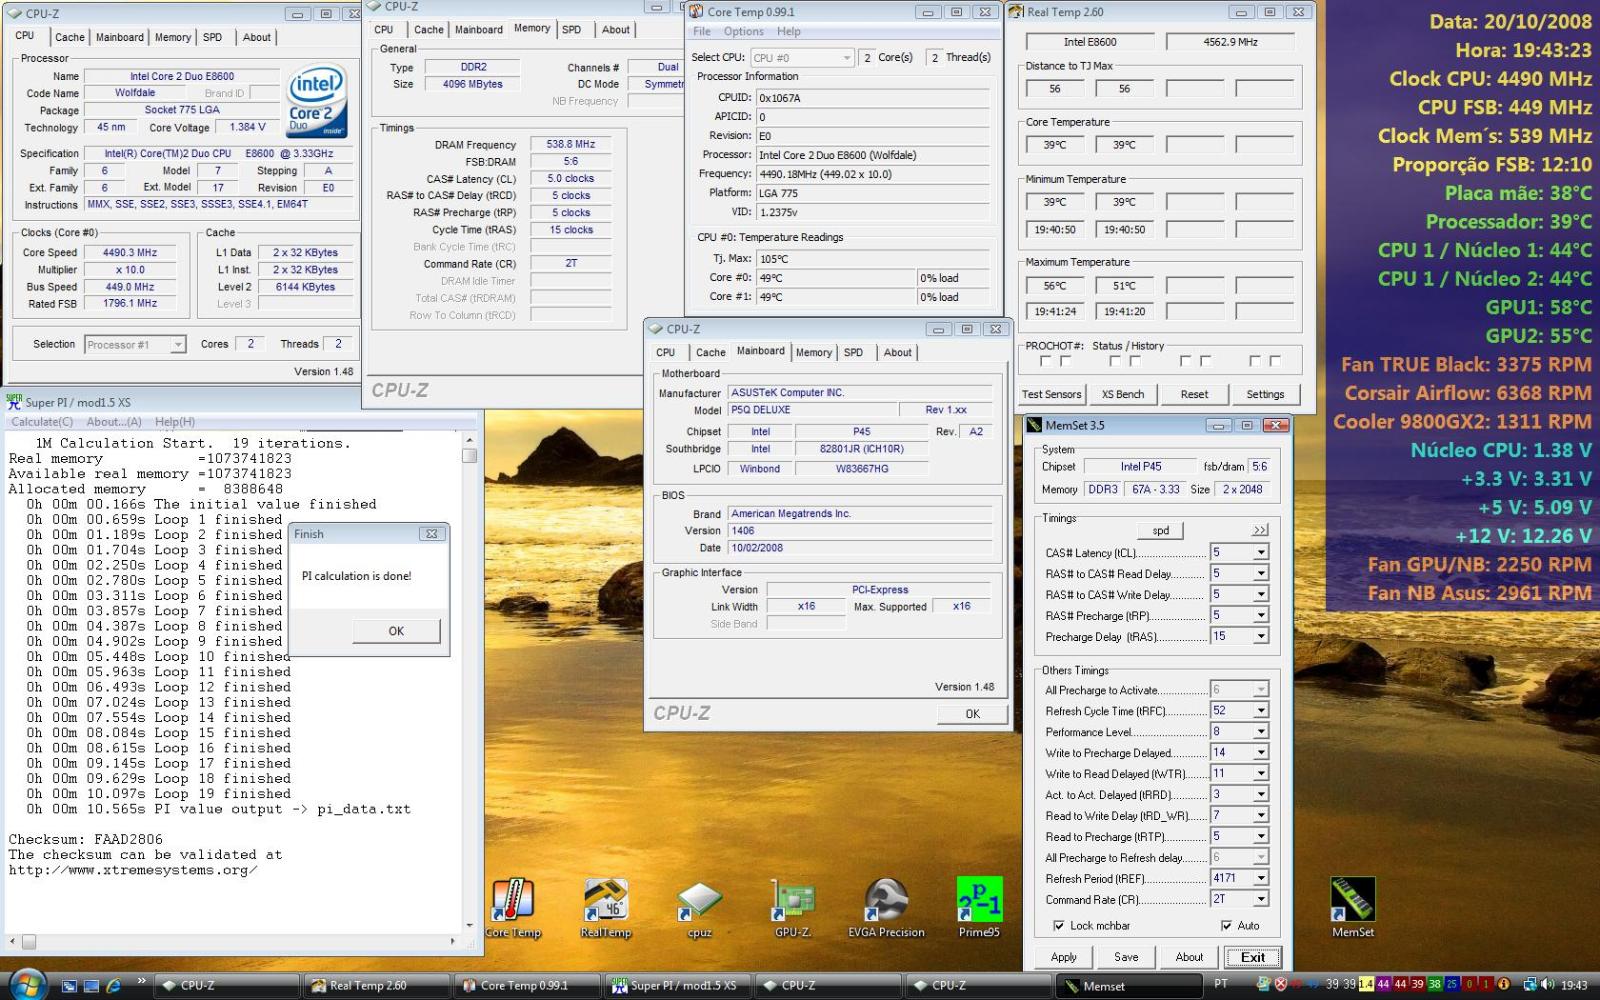This screenshot has height=1000, width=1600.
Task: Click the Windows Messenger tray icon
Action: tap(1262, 984)
